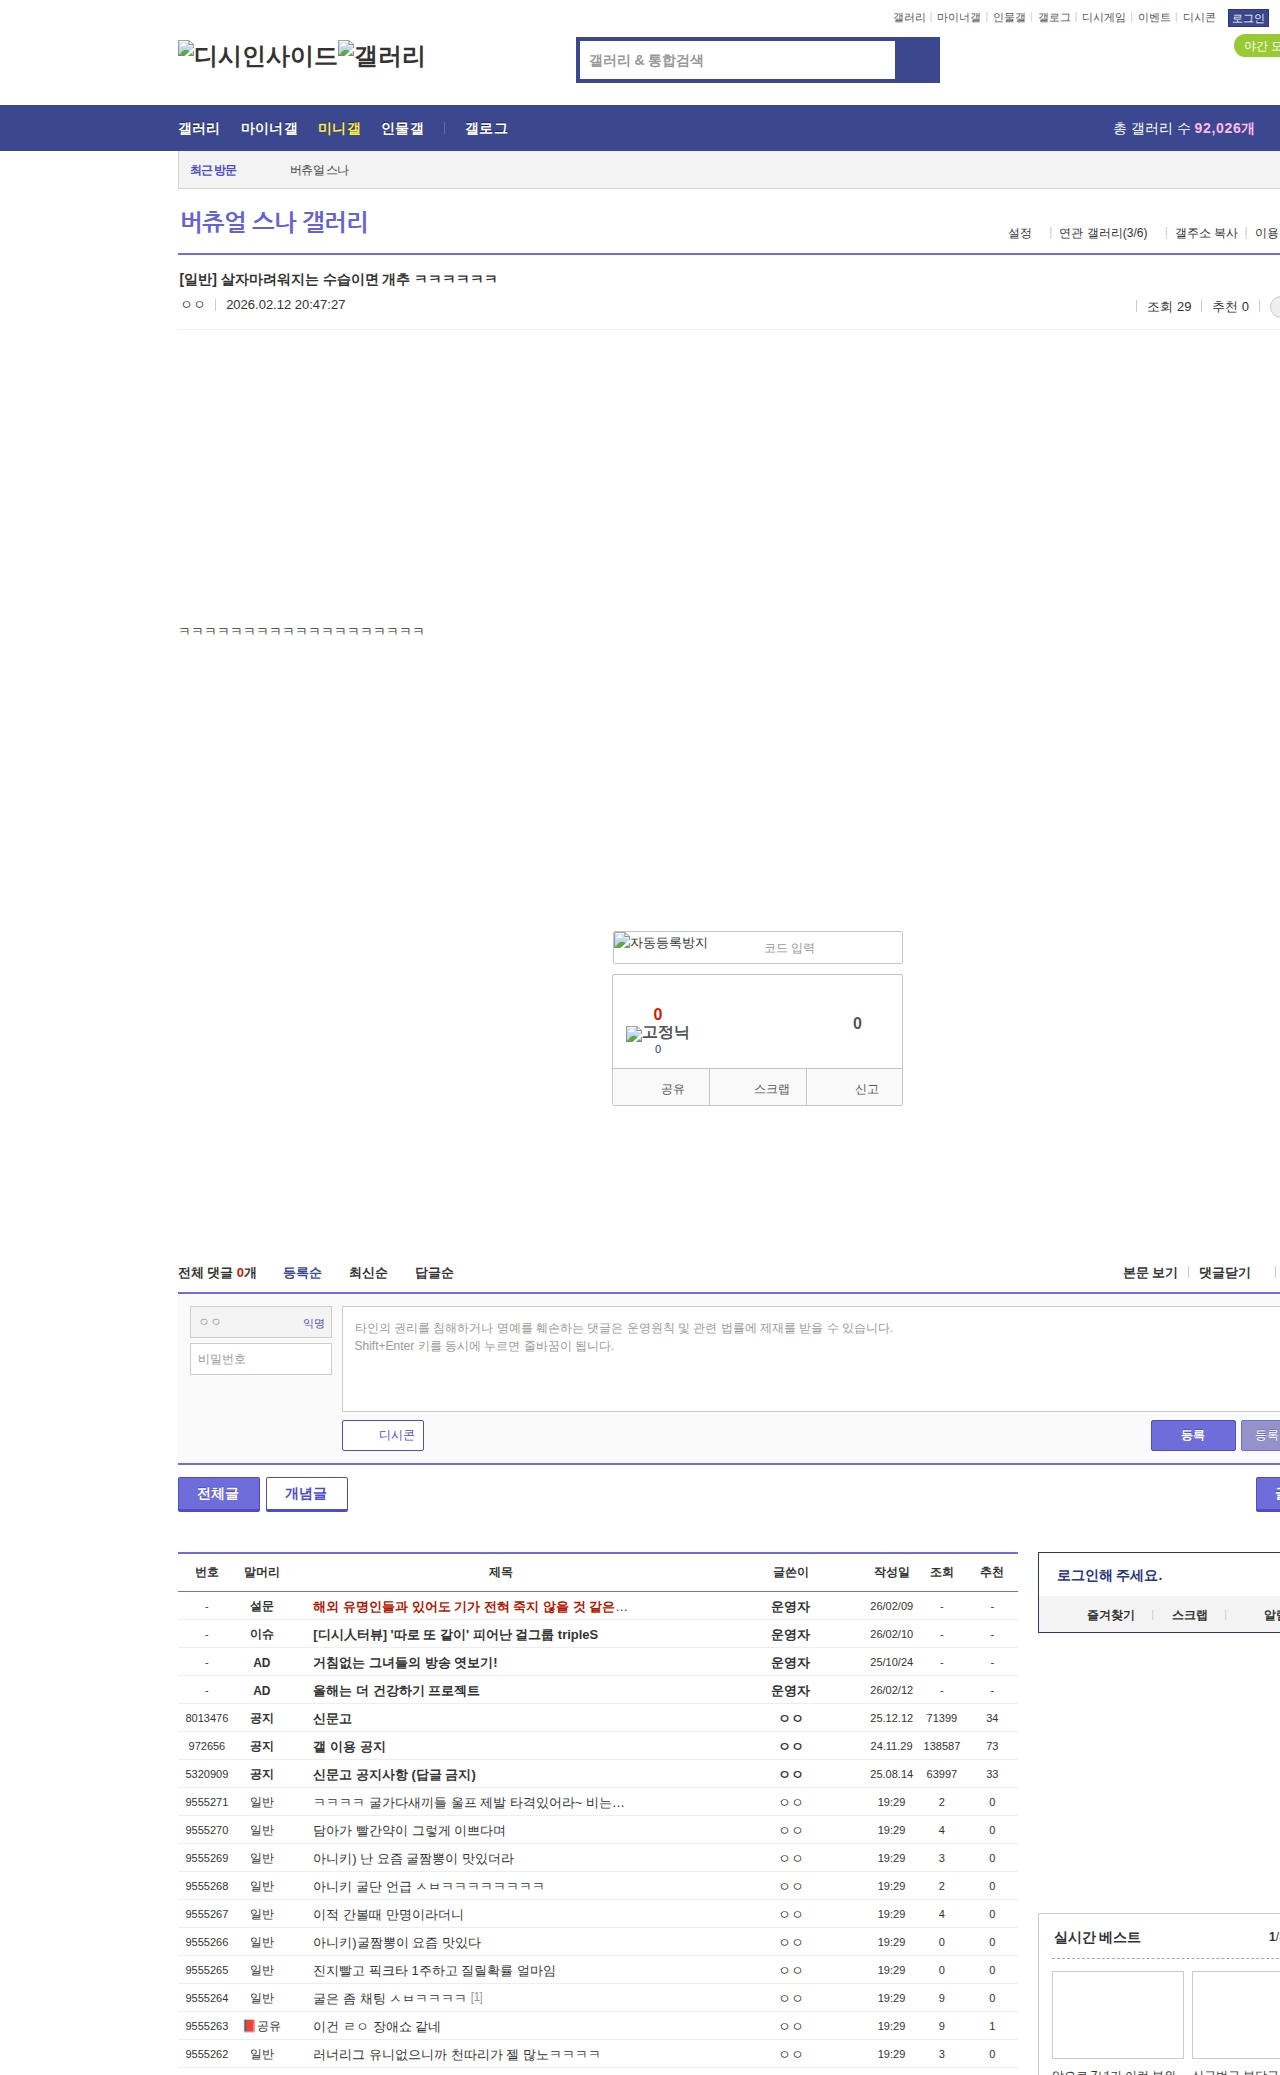Click the 자동등록방지 captcha image
Screen dimensions: 1280x2075
pos(661,943)
